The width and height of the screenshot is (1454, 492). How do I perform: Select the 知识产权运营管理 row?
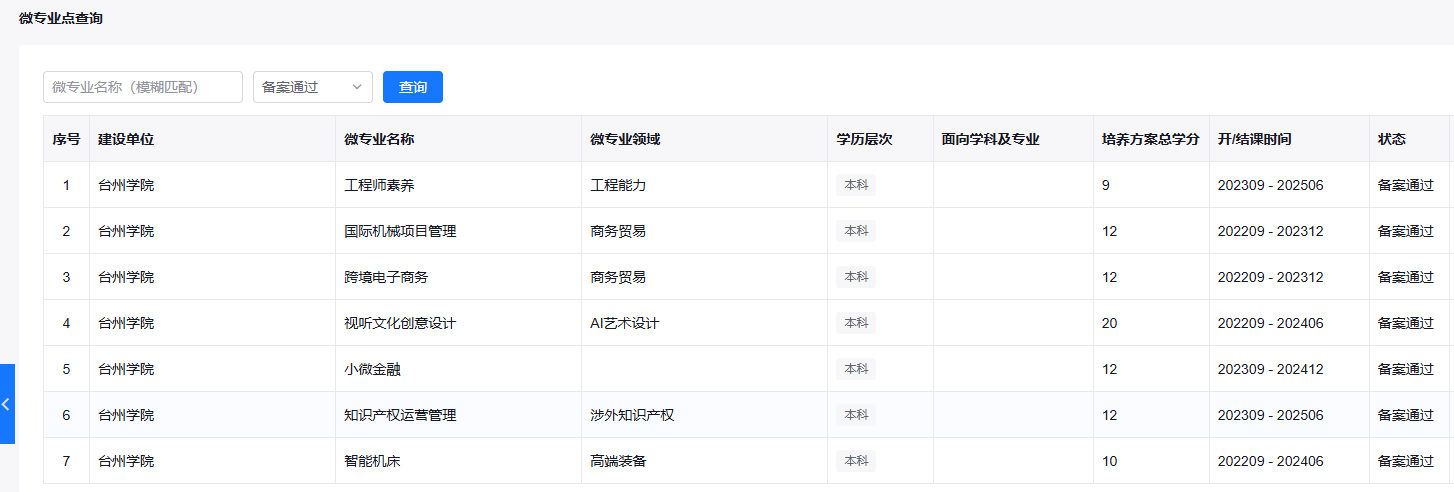click(400, 415)
